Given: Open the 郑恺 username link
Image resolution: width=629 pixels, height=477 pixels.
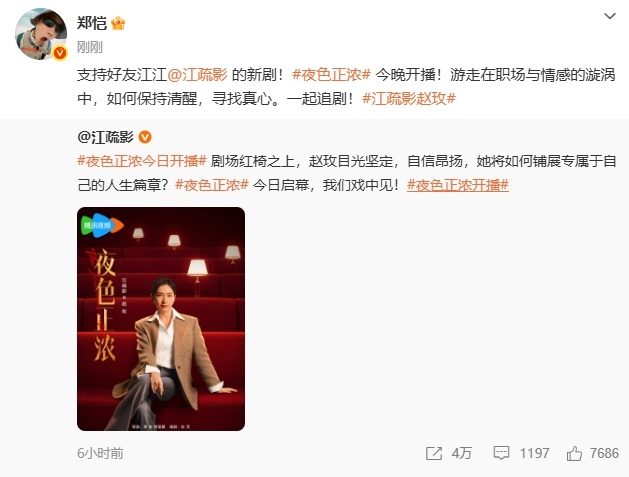Looking at the screenshot, I should point(92,23).
